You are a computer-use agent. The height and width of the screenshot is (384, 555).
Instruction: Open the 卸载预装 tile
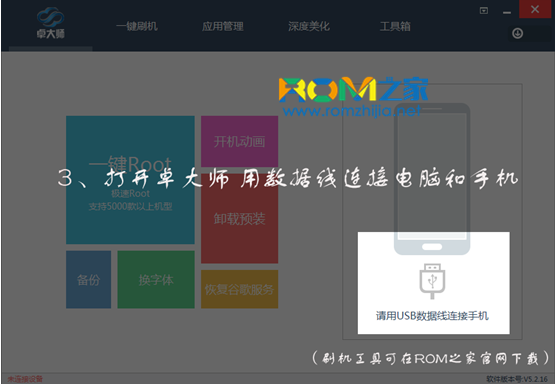click(x=240, y=218)
